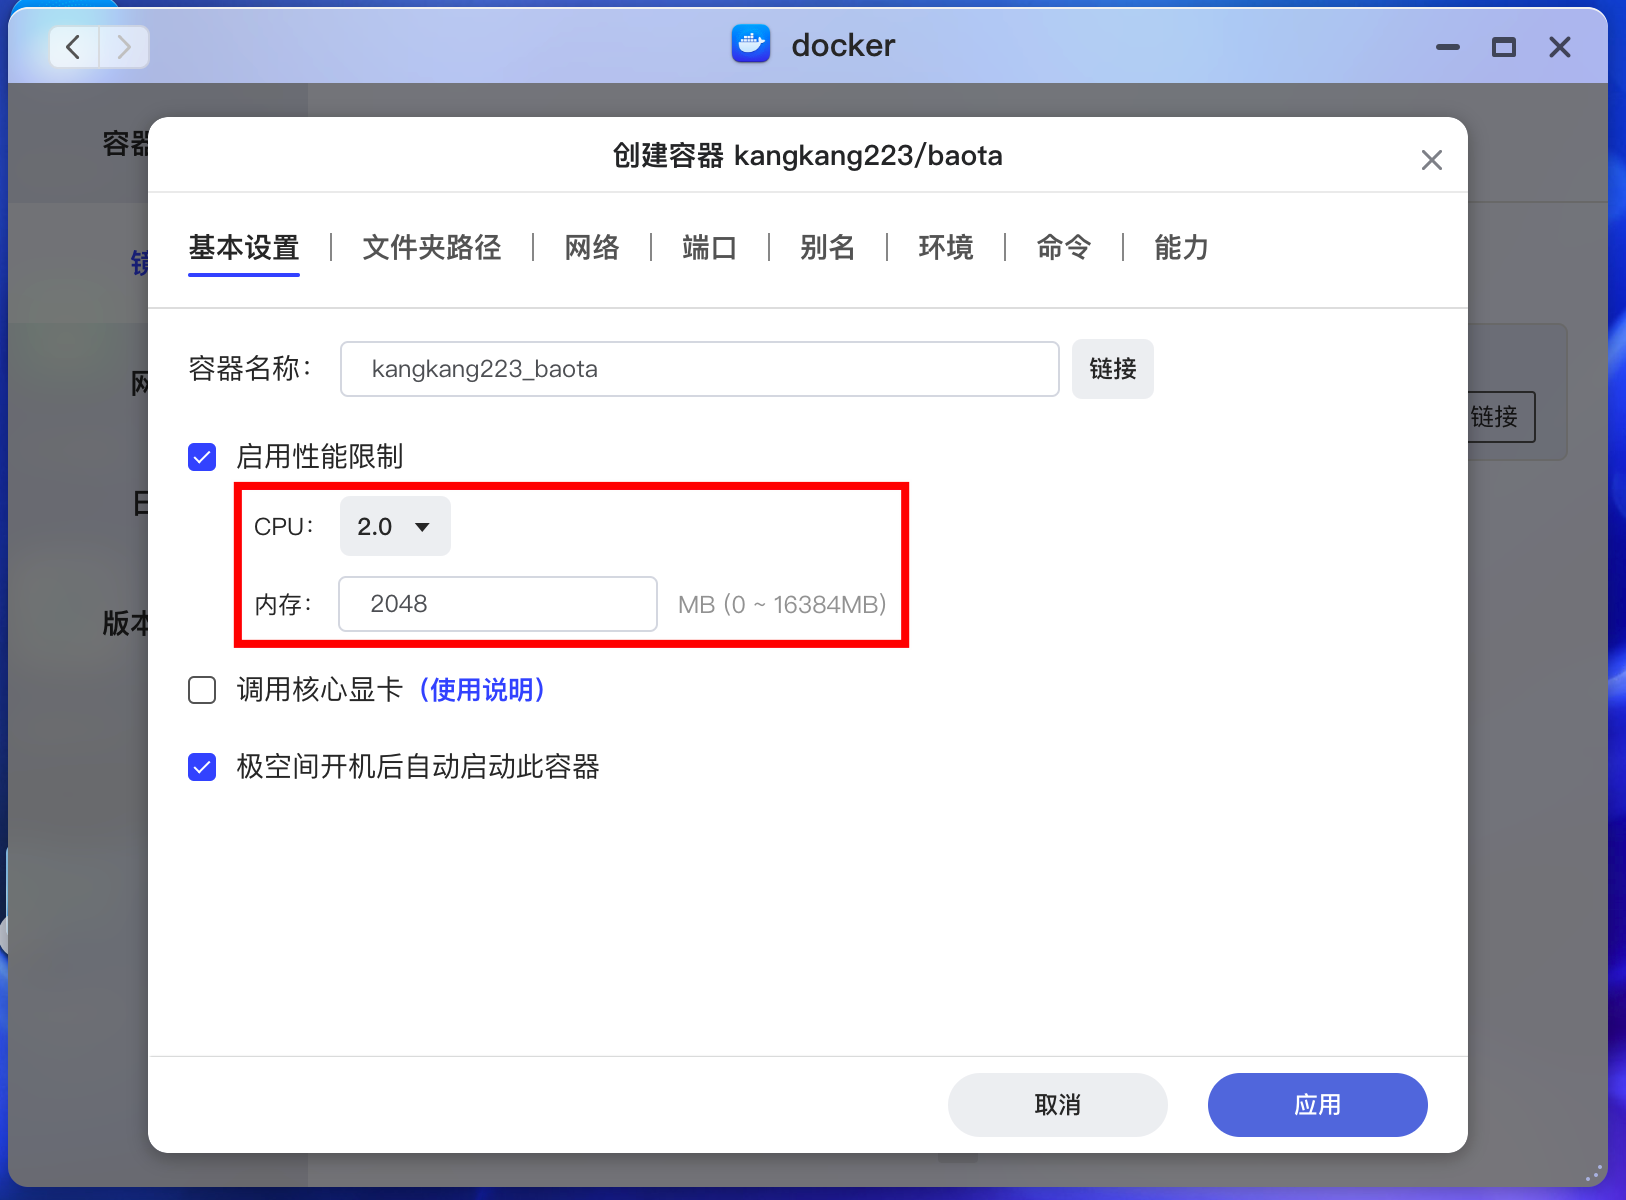Click the container name input field
This screenshot has height=1200, width=1626.
[x=700, y=369]
